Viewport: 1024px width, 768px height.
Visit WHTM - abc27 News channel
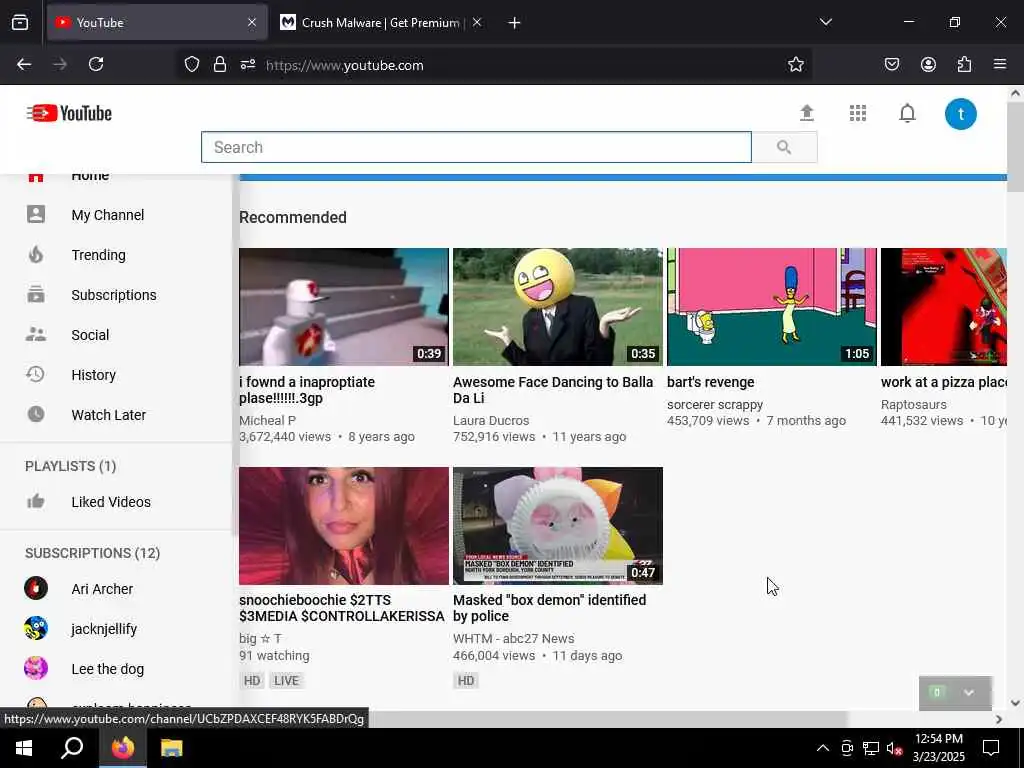(x=514, y=639)
